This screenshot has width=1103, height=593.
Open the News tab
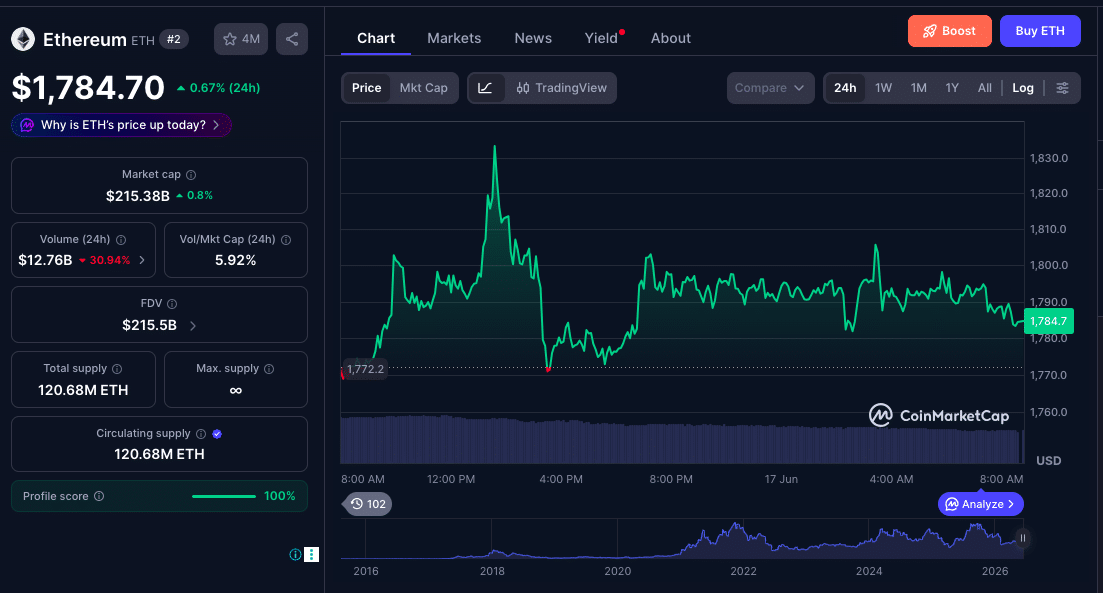click(x=533, y=39)
